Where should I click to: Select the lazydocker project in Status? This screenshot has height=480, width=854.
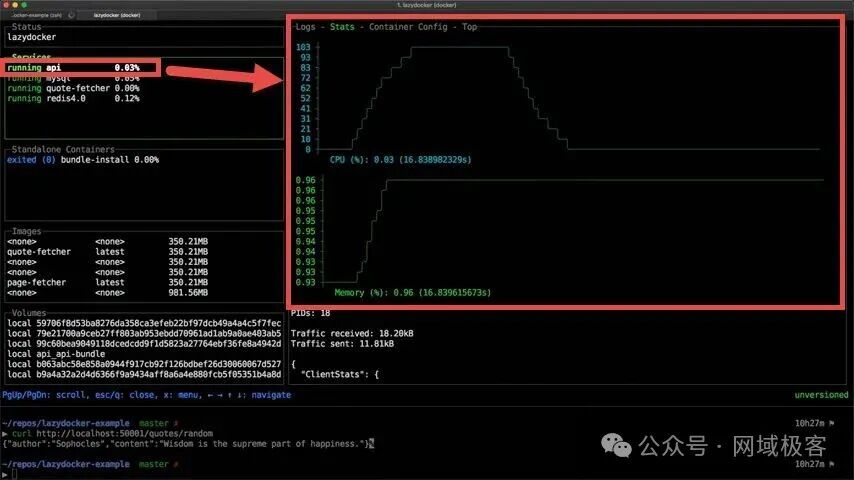click(32, 37)
